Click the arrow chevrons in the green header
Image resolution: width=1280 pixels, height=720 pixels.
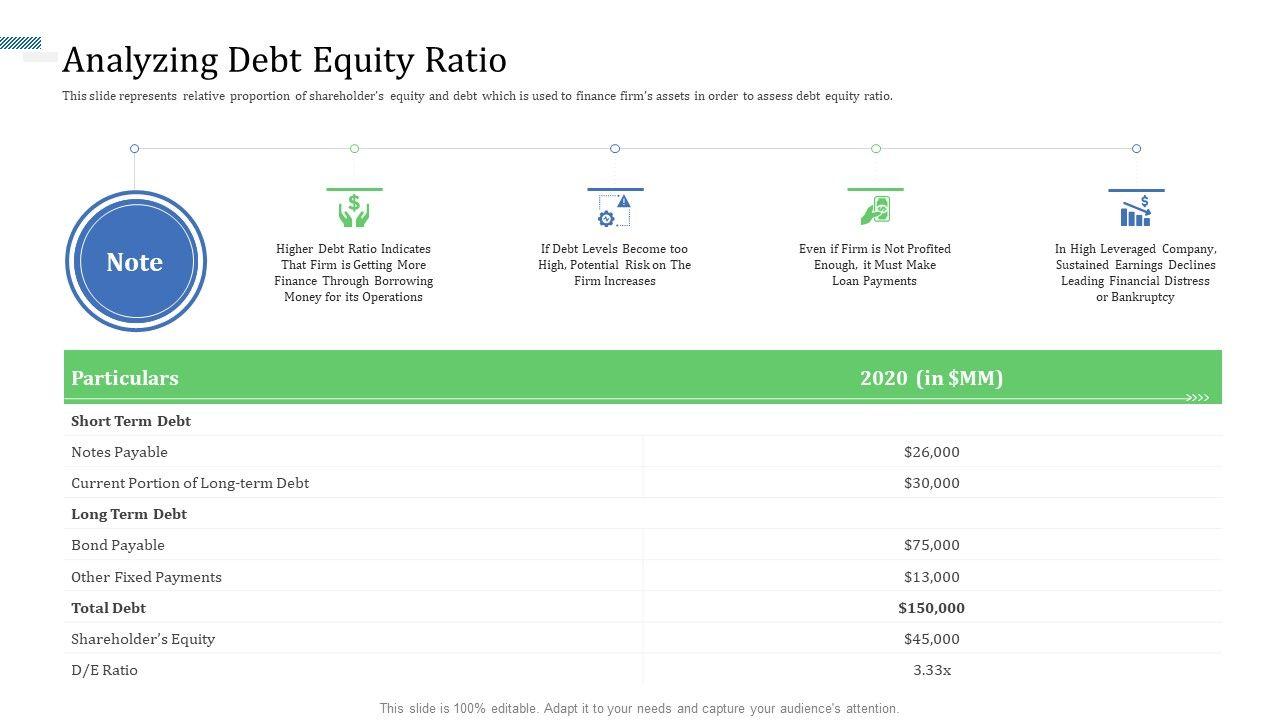click(1197, 398)
